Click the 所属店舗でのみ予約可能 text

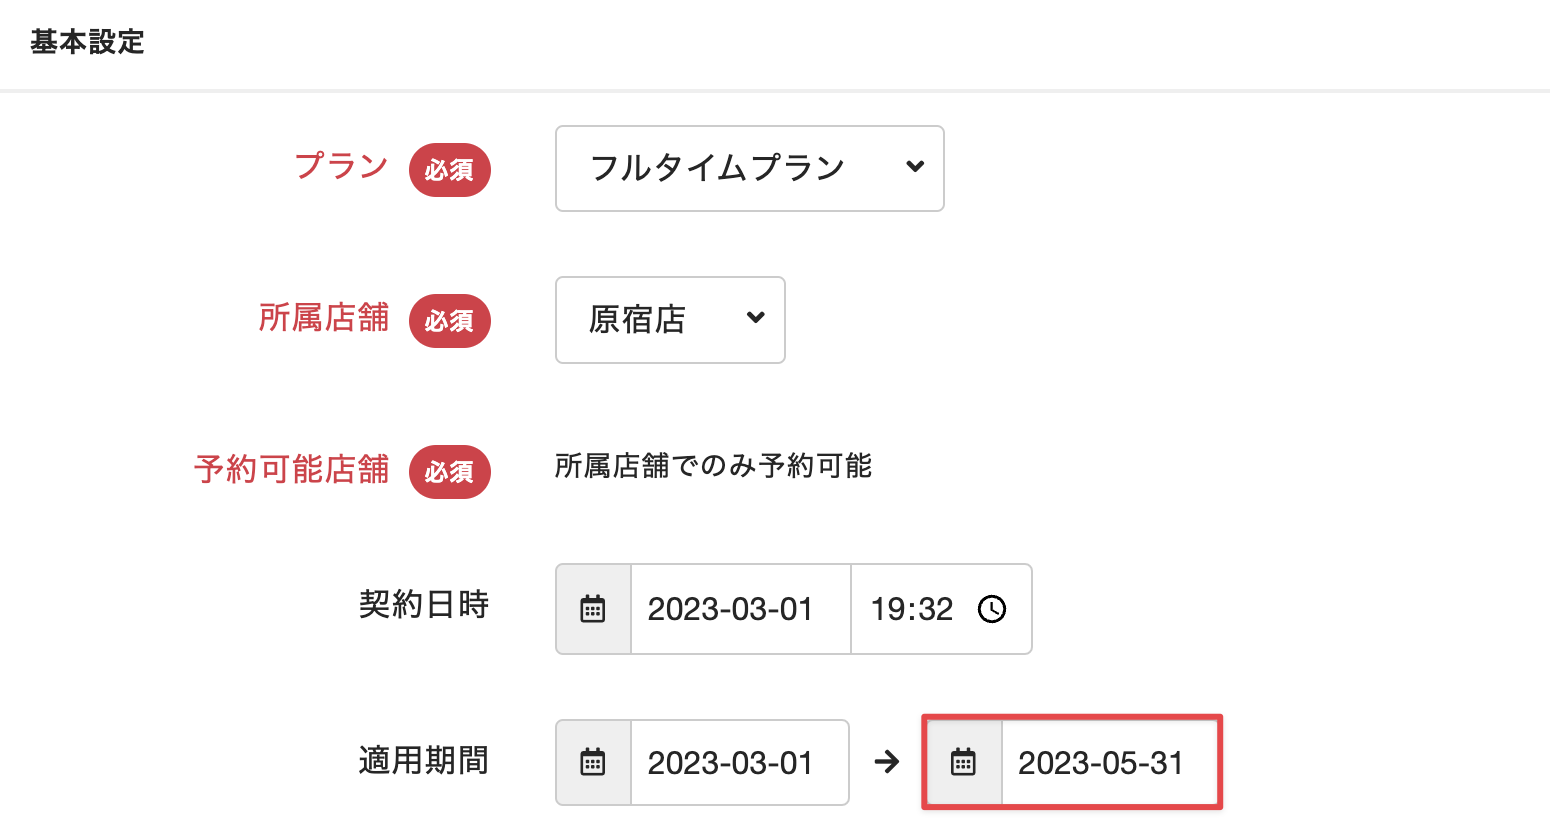pyautogui.click(x=713, y=466)
